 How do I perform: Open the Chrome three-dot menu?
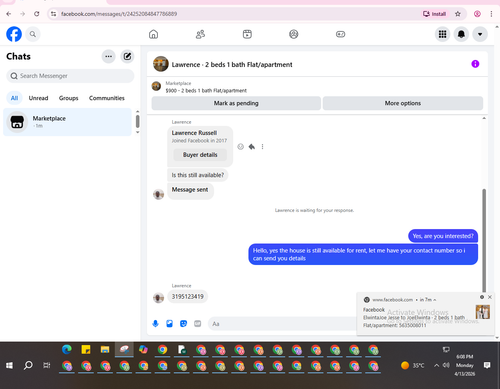coord(491,14)
